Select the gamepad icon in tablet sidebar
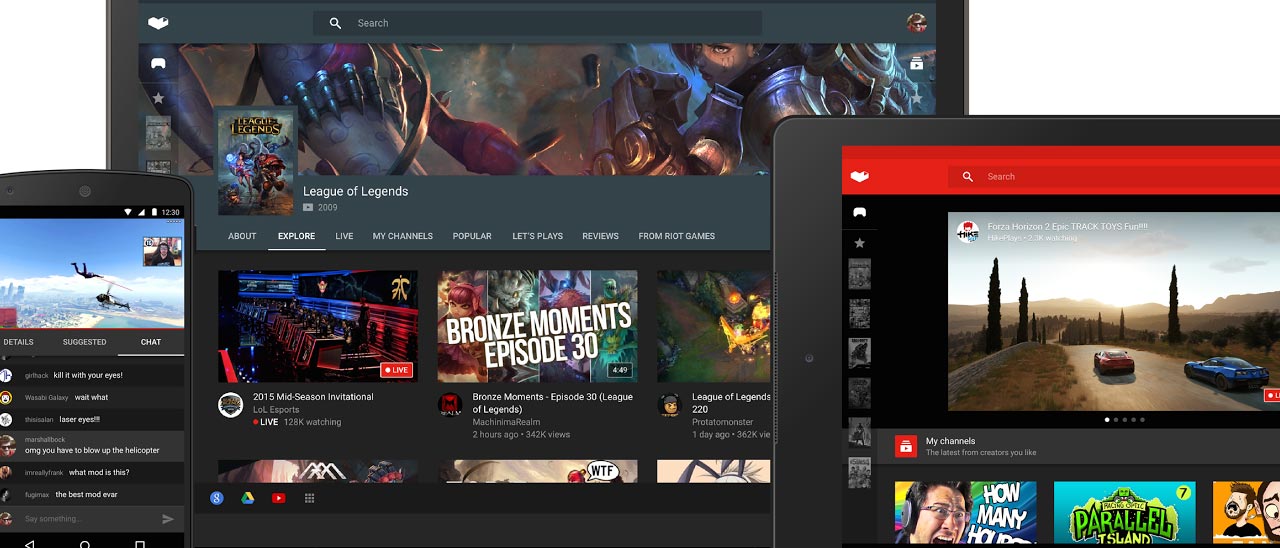Image resolution: width=1280 pixels, height=548 pixels. [859, 212]
